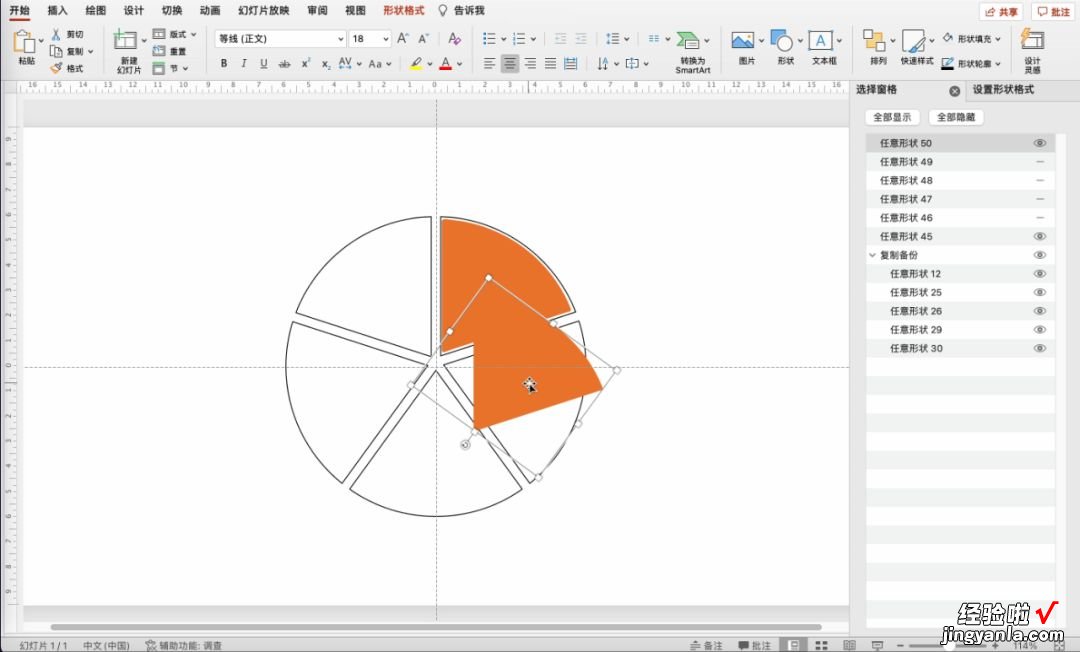Screen dimensions: 1080x652
Task: Click the Hide All (全部隐藏) button
Action: point(956,117)
